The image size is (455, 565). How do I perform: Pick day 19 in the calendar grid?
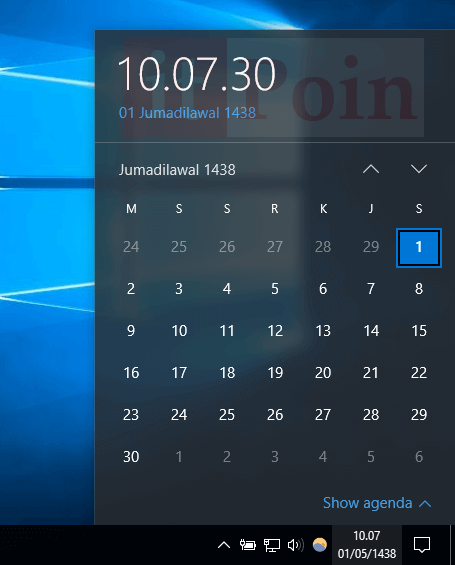tap(275, 373)
